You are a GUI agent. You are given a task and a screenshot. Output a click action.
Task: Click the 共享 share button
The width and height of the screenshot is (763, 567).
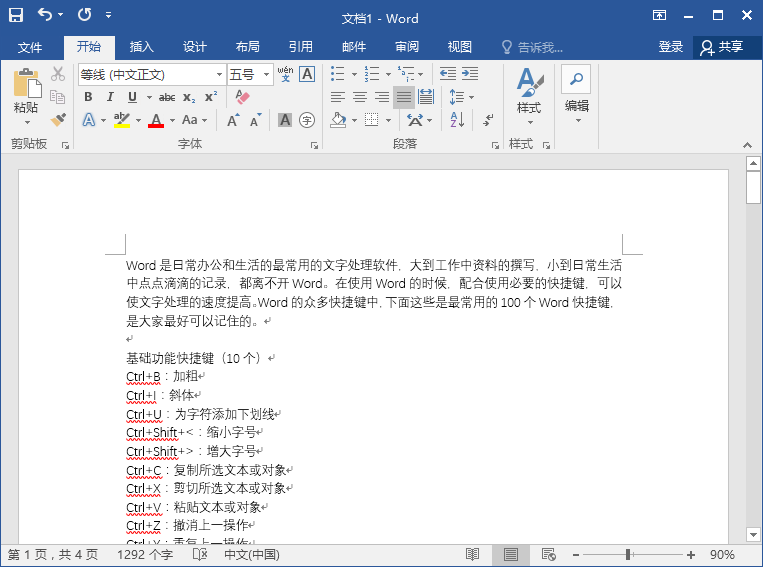(722, 47)
